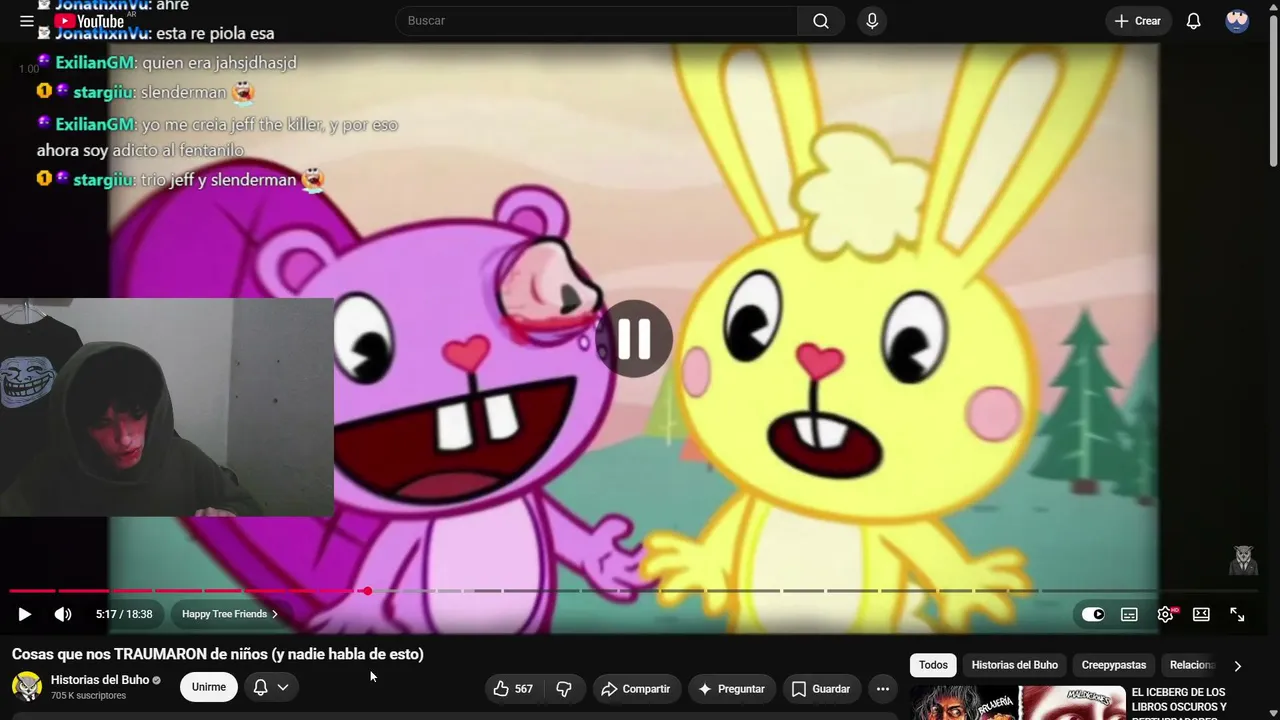Open the more actions three-dot menu
Image resolution: width=1280 pixels, height=720 pixels.
click(x=882, y=688)
